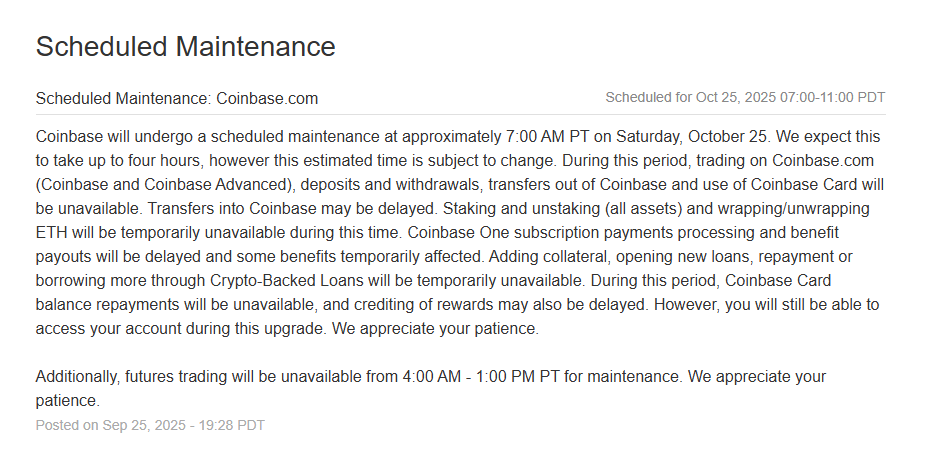Select the "(Coinbase and Coinbase Advanced)" text
Screen dimensions: 926x468
(x=159, y=185)
